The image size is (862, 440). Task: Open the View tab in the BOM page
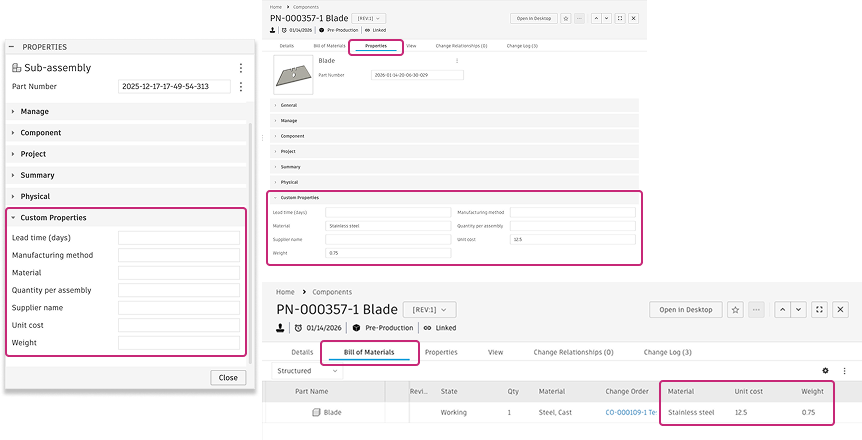coord(495,352)
